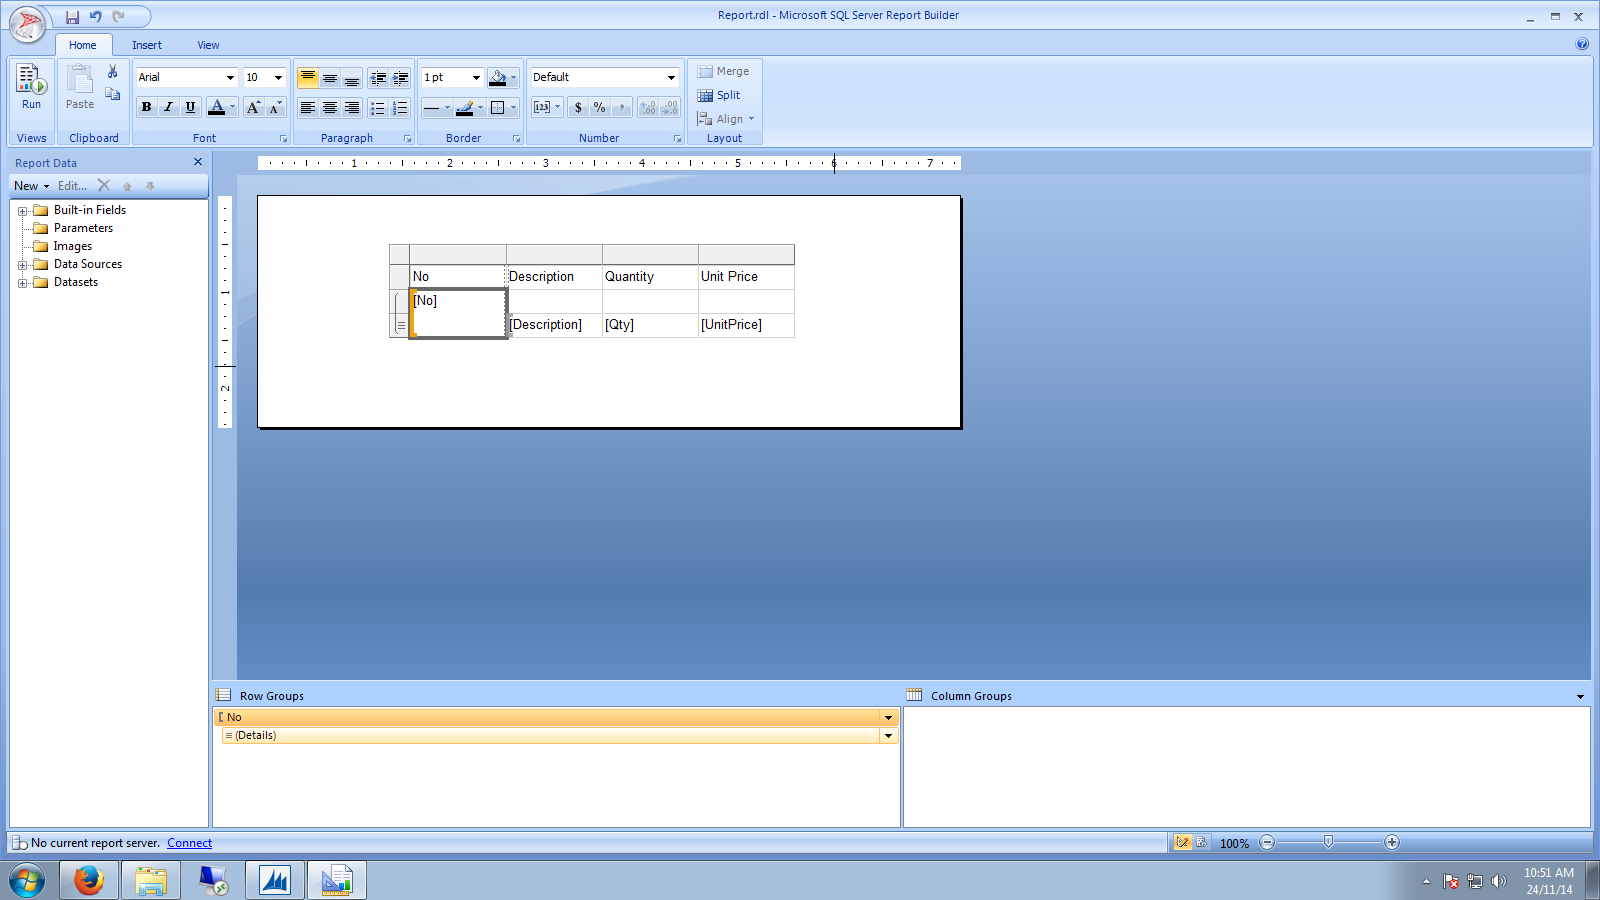The width and height of the screenshot is (1600, 900).
Task: Toggle bold formatting
Action: (147, 107)
